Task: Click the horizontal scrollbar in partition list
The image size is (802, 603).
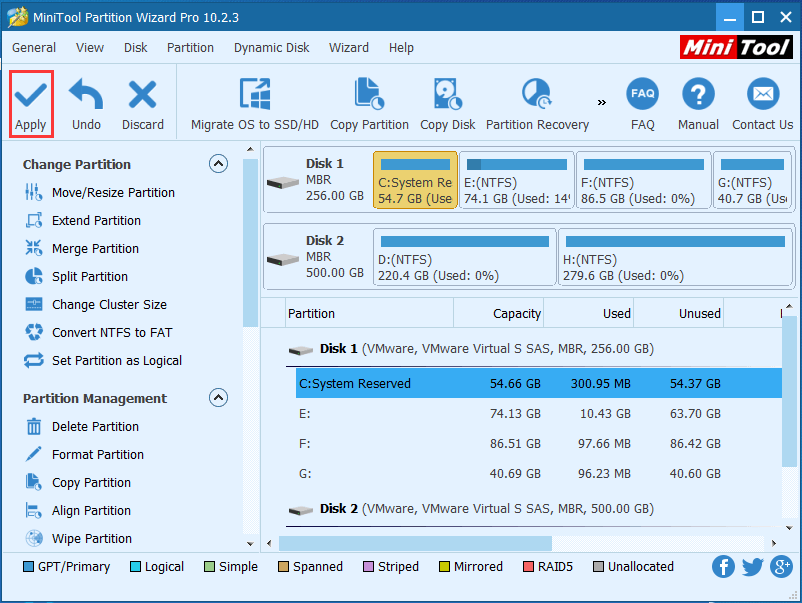Action: (x=415, y=543)
